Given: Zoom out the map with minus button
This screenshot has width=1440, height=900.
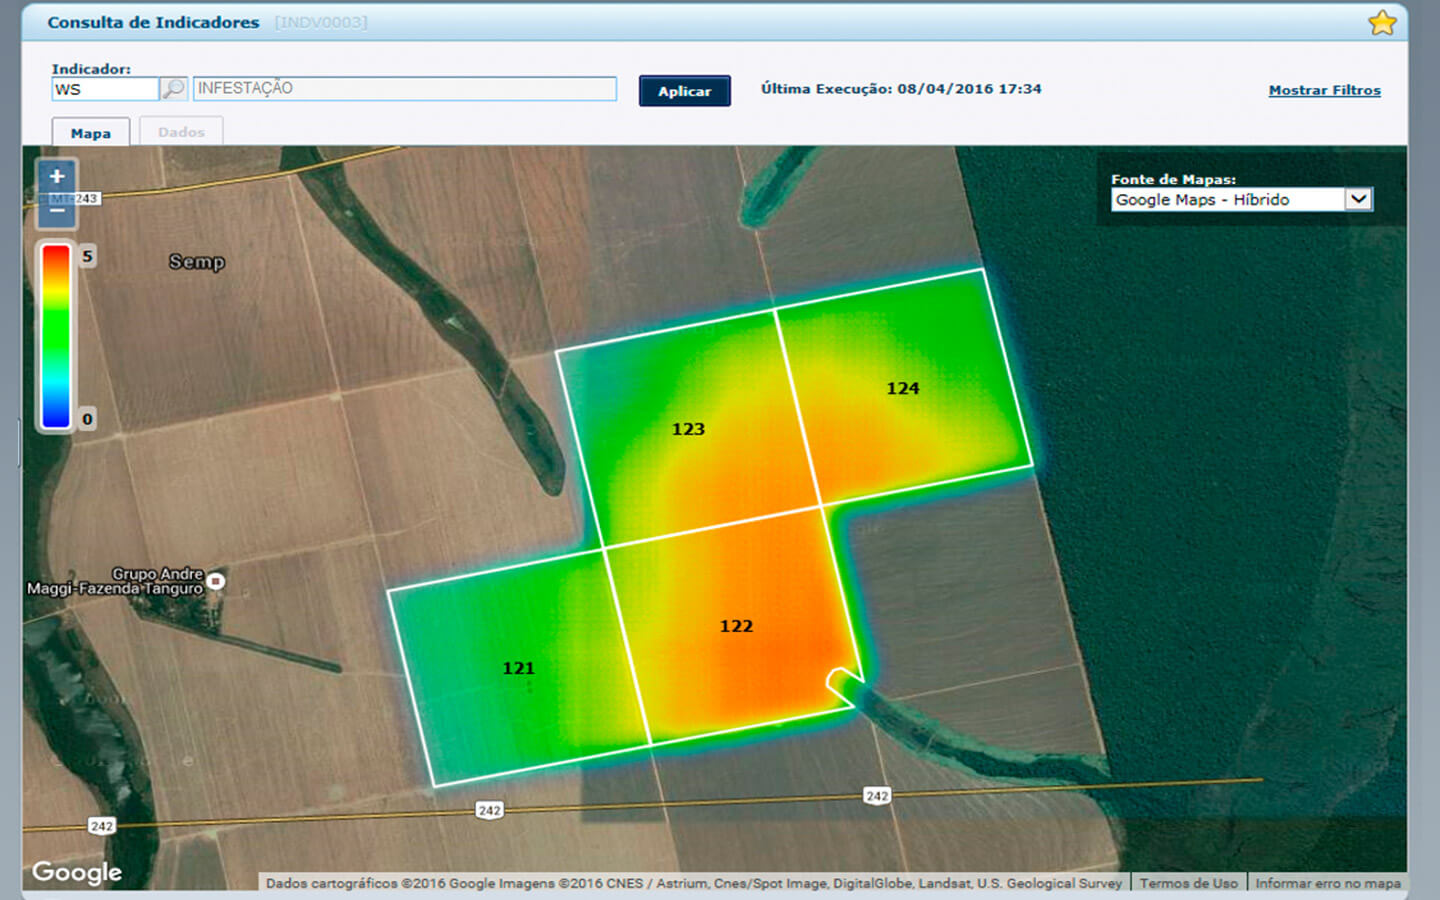Looking at the screenshot, I should [x=57, y=212].
